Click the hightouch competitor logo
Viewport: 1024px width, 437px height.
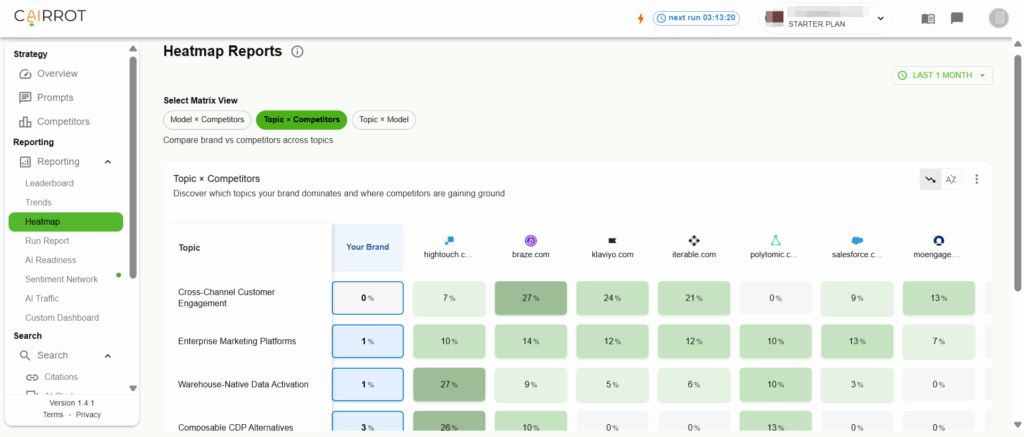click(449, 240)
